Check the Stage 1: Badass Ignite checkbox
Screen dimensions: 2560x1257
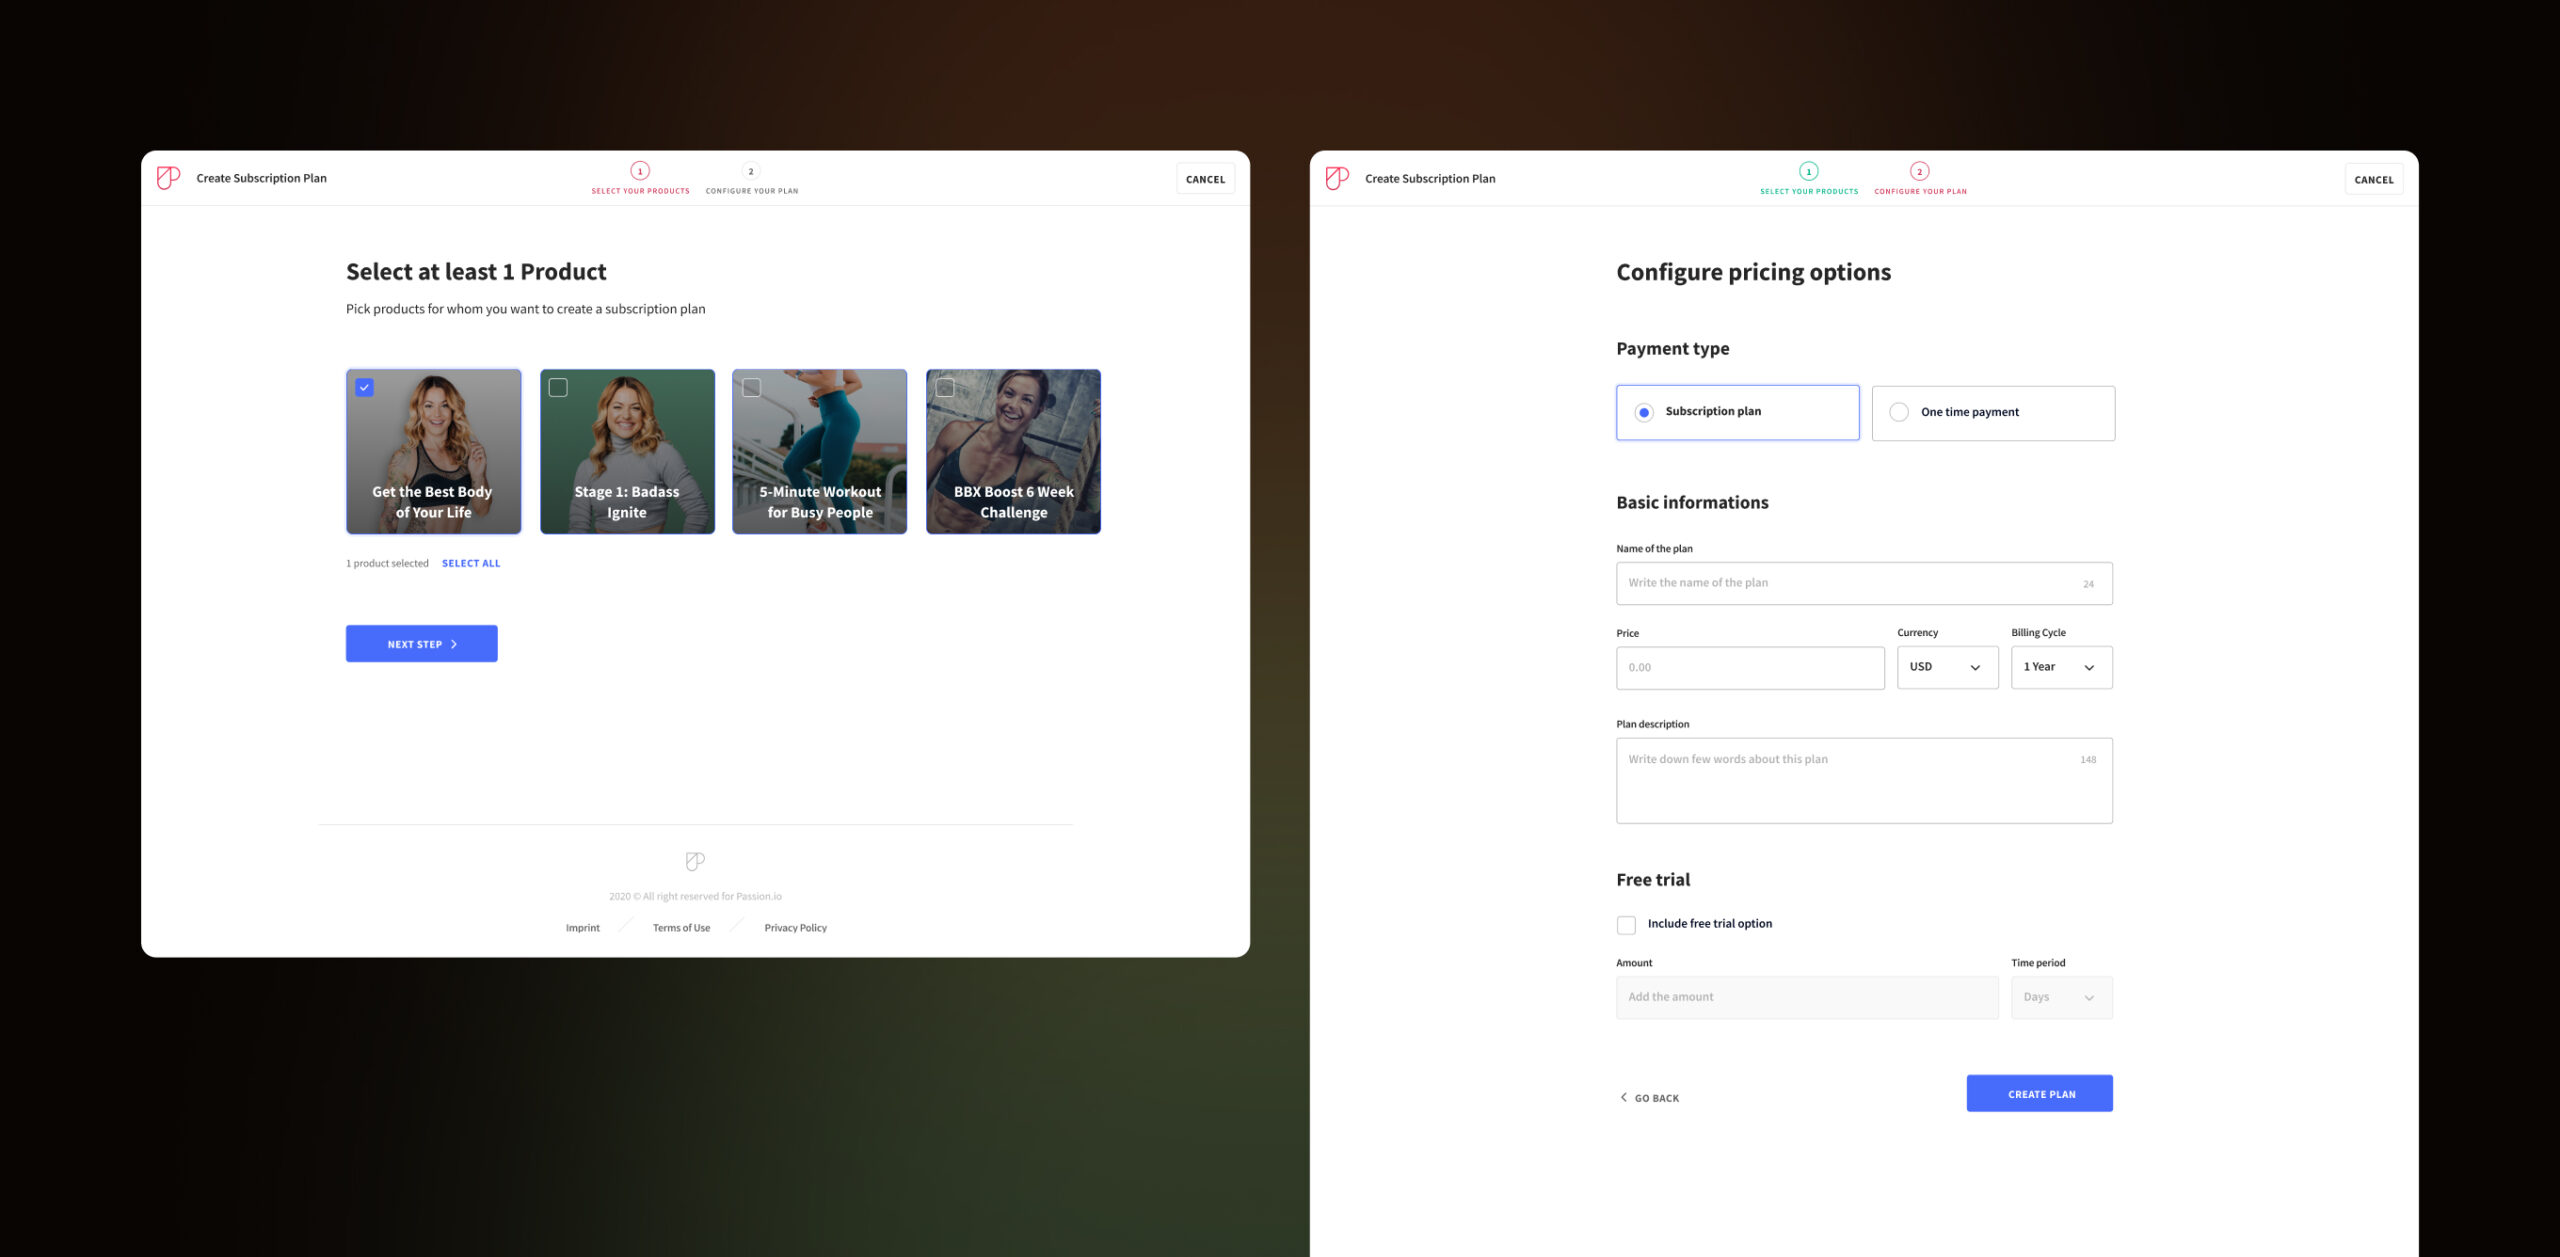pyautogui.click(x=558, y=387)
